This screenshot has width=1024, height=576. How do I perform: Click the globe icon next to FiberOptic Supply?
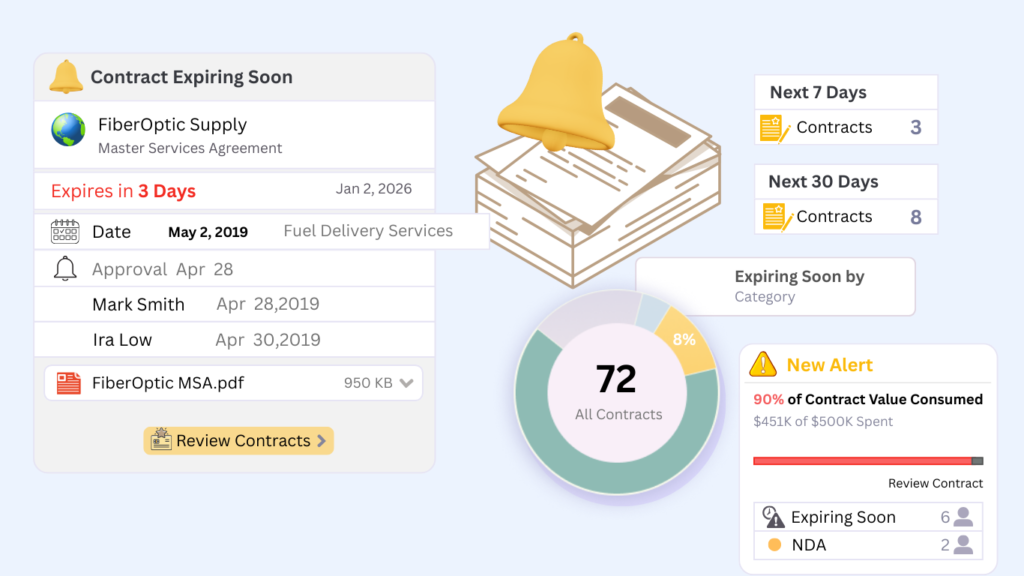click(68, 130)
